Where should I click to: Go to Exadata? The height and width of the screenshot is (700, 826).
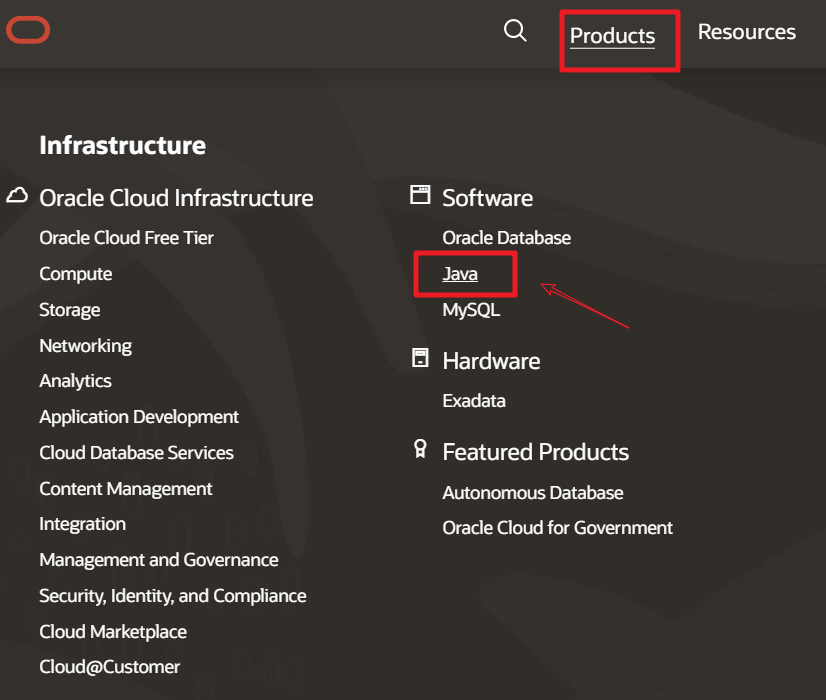[x=474, y=401]
